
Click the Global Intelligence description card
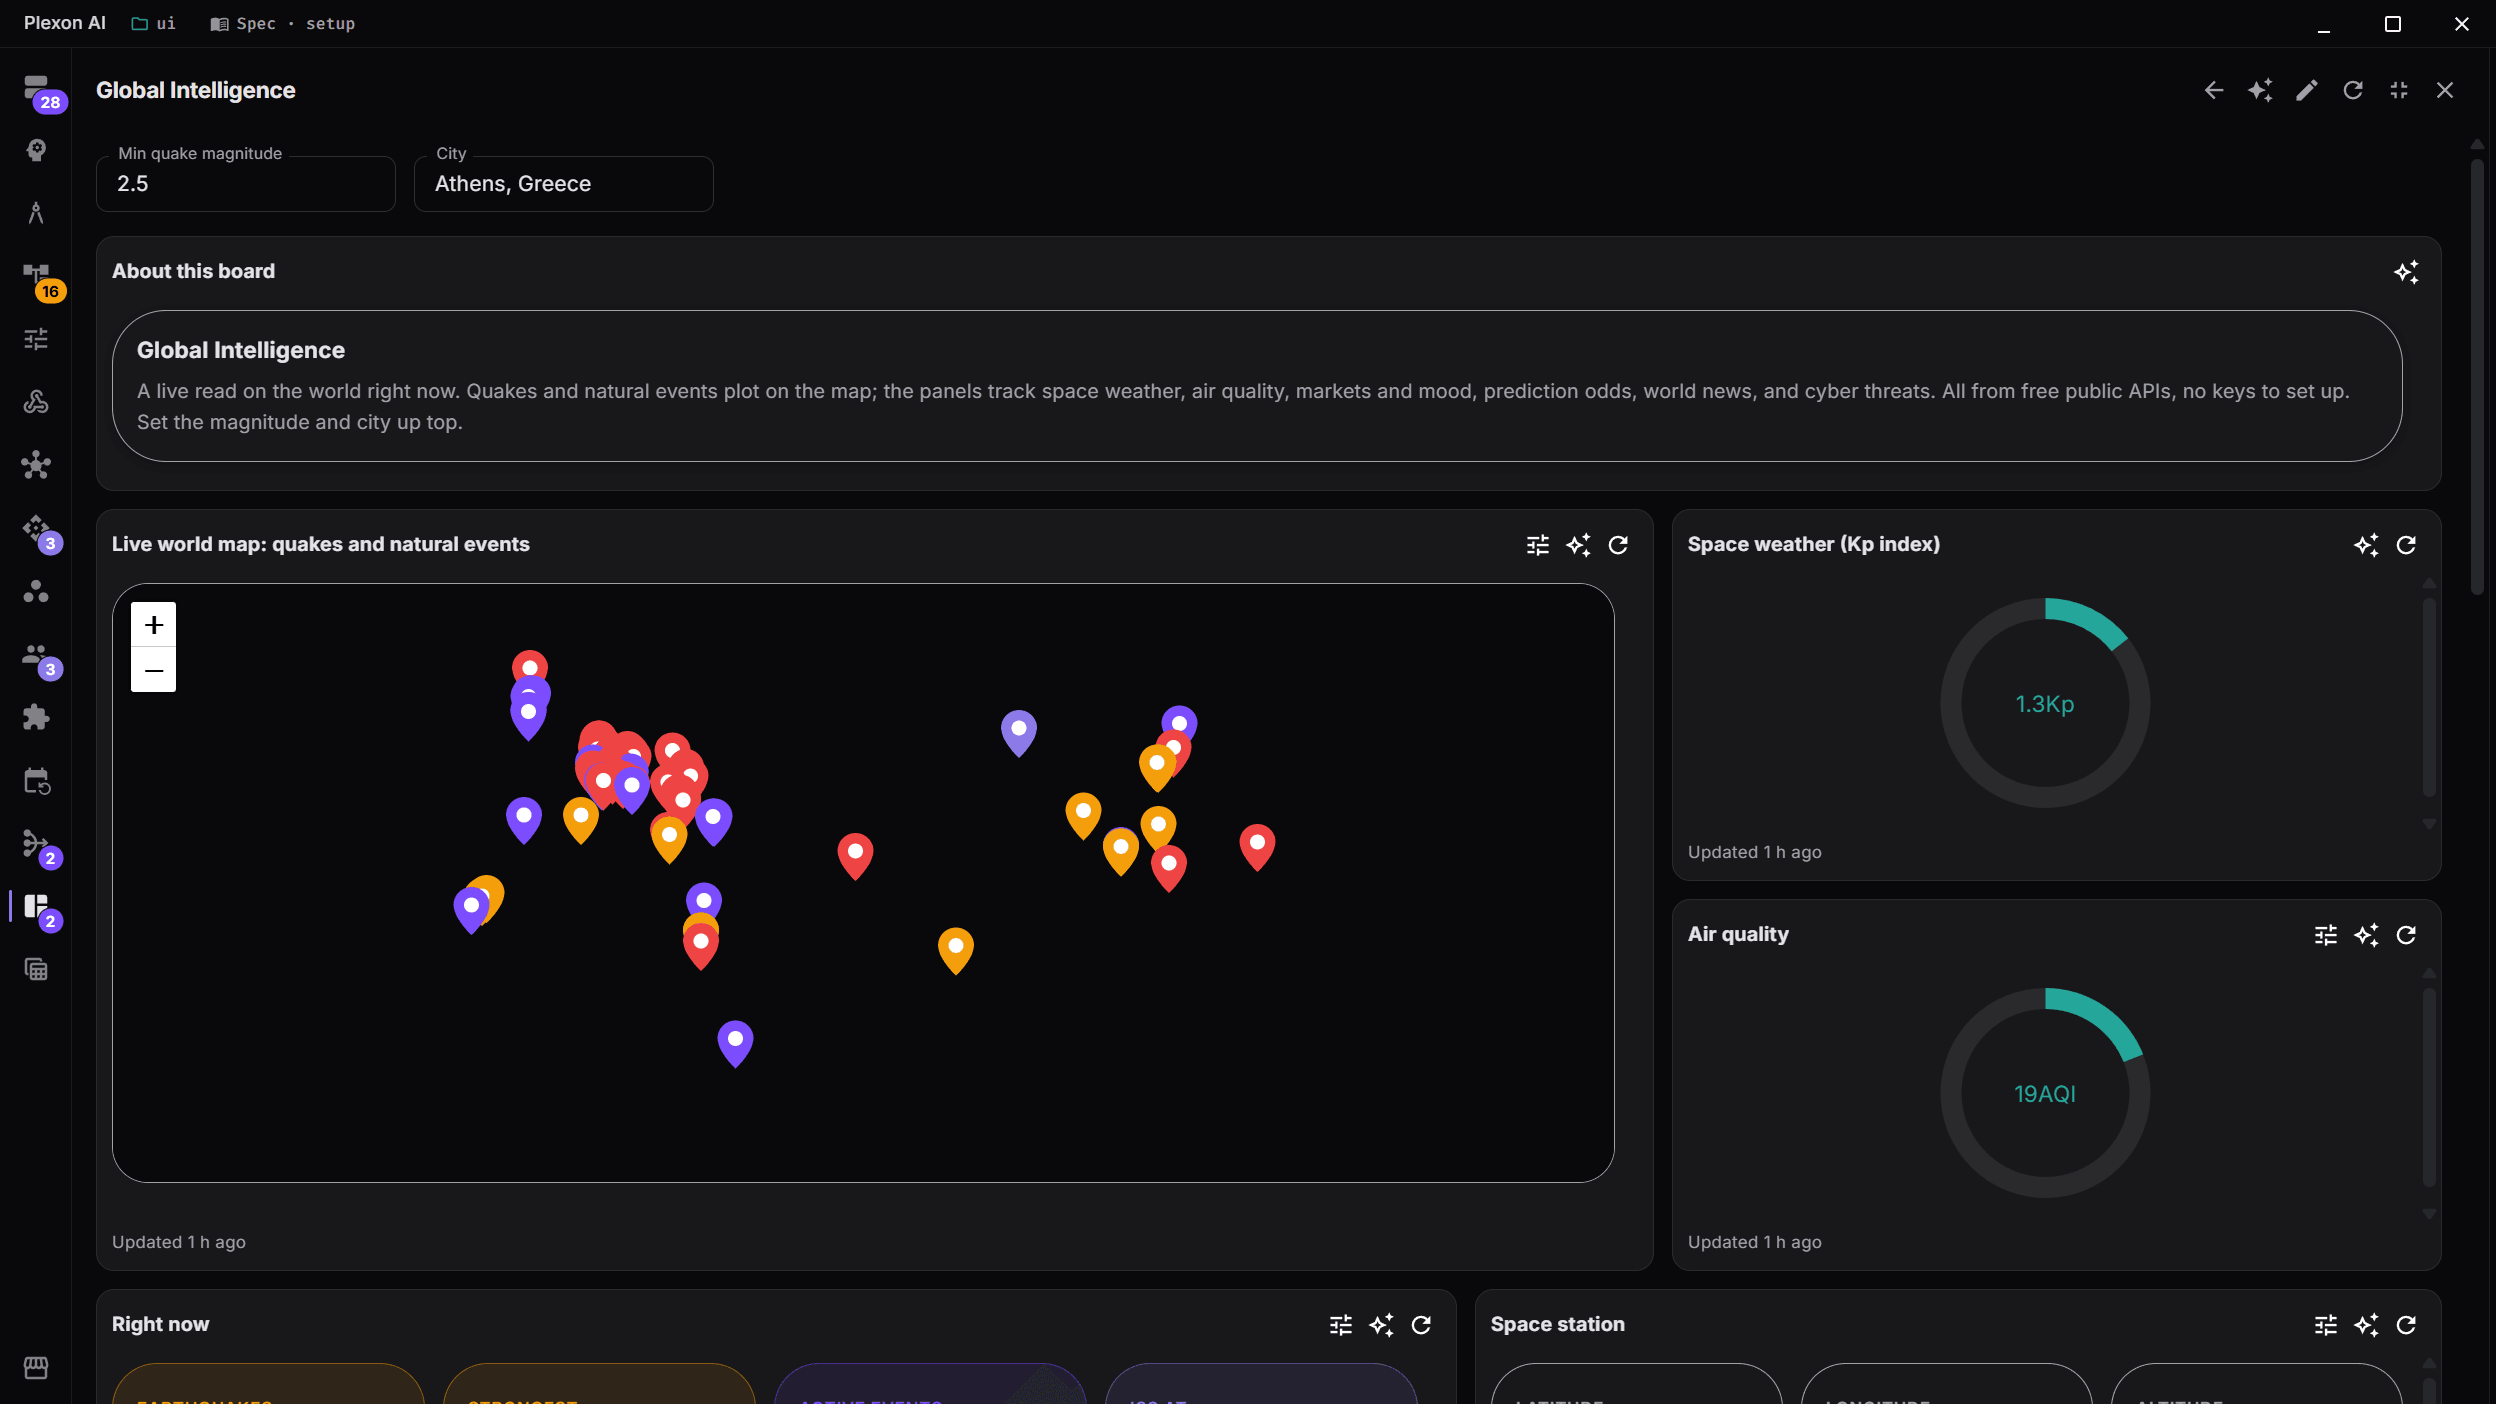pos(1257,386)
